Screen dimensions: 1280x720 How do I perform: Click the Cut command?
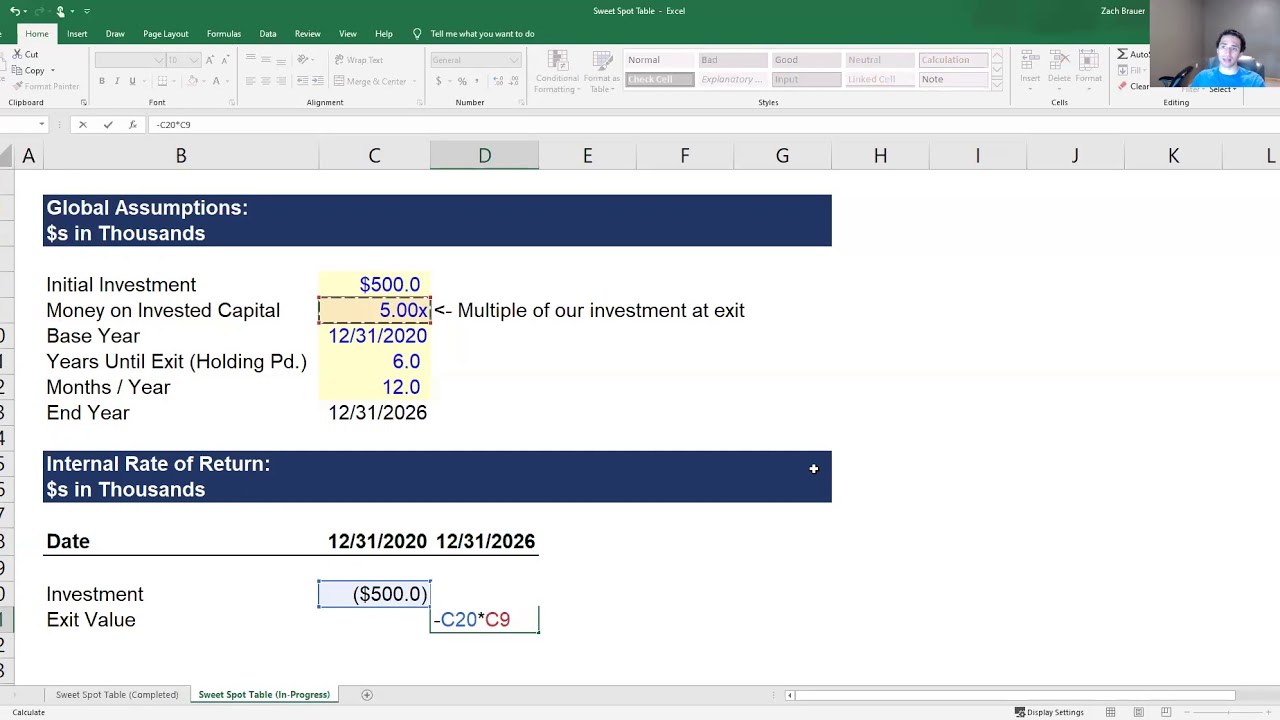tap(26, 54)
